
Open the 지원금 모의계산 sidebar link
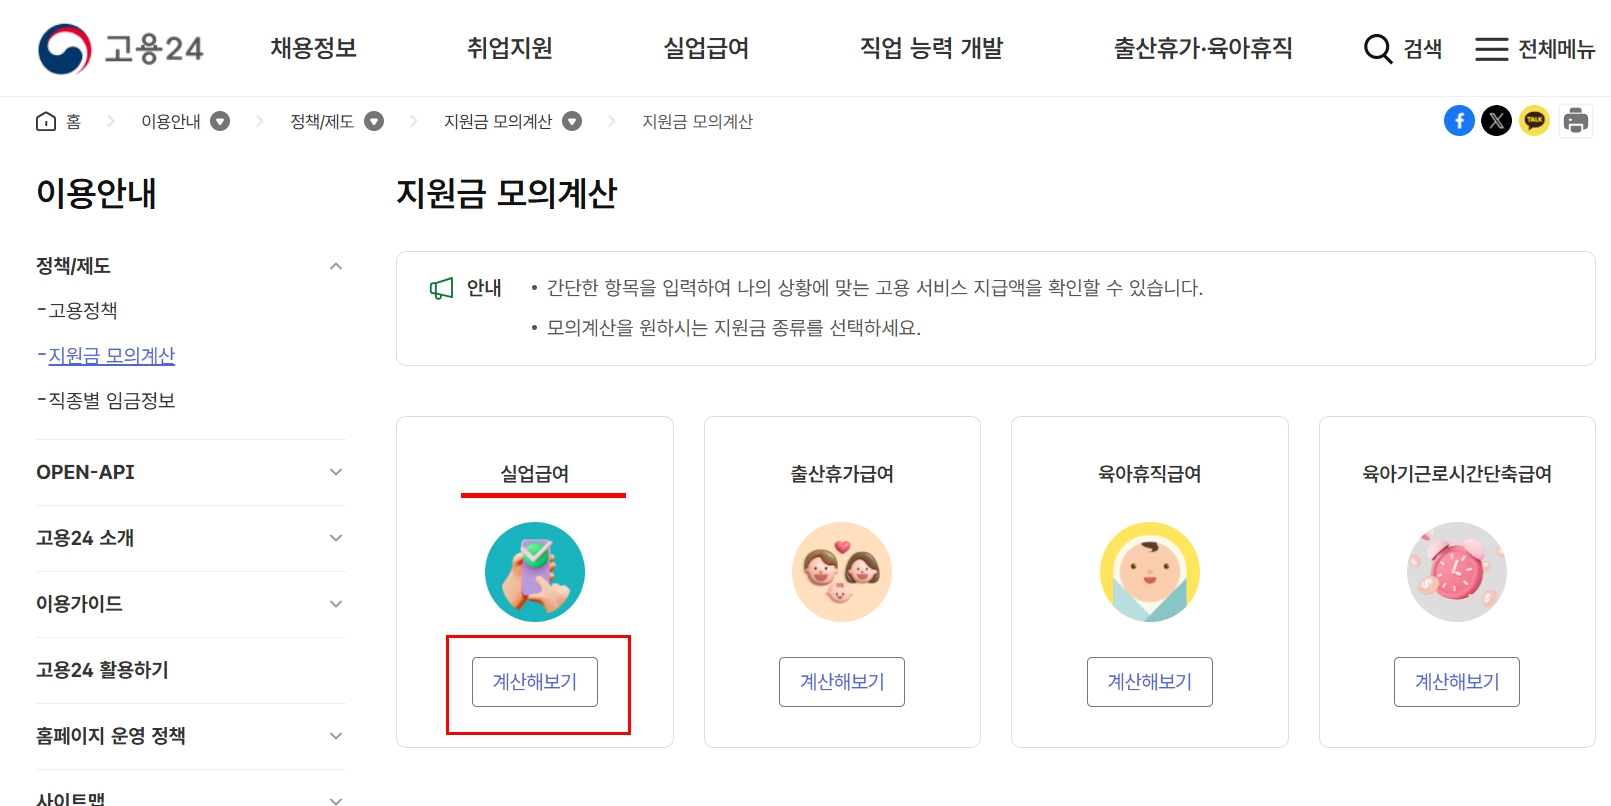coord(113,355)
